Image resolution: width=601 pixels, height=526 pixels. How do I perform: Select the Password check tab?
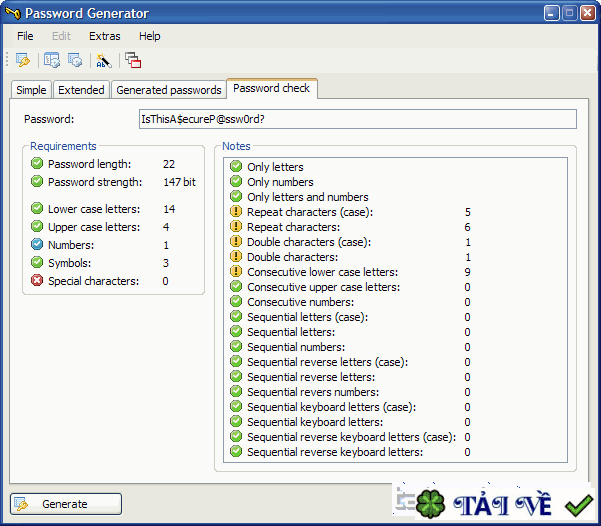[x=272, y=89]
